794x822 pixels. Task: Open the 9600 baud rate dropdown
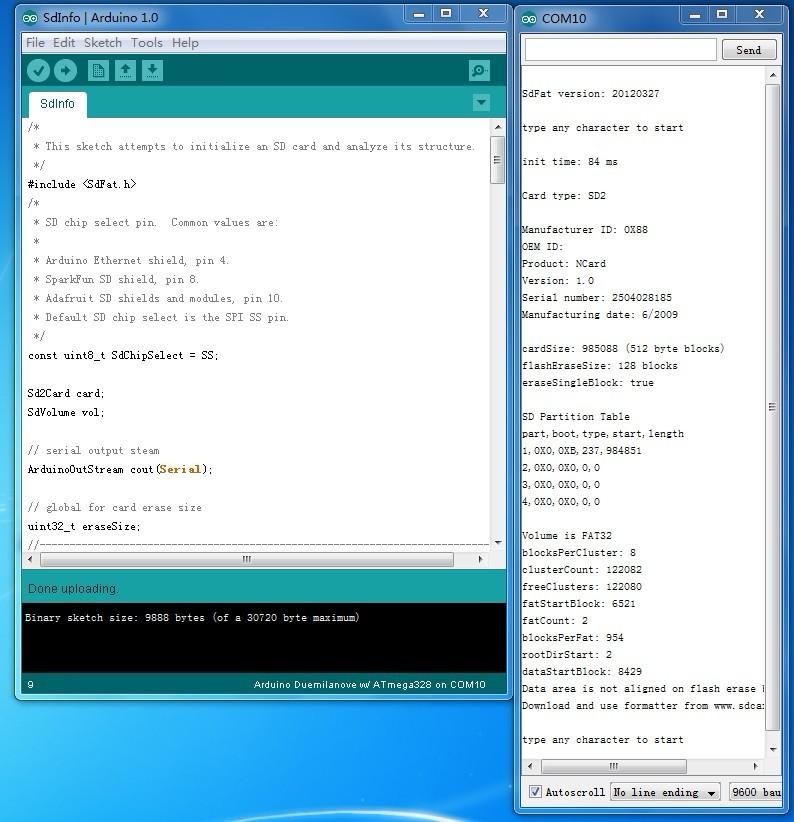coord(755,792)
